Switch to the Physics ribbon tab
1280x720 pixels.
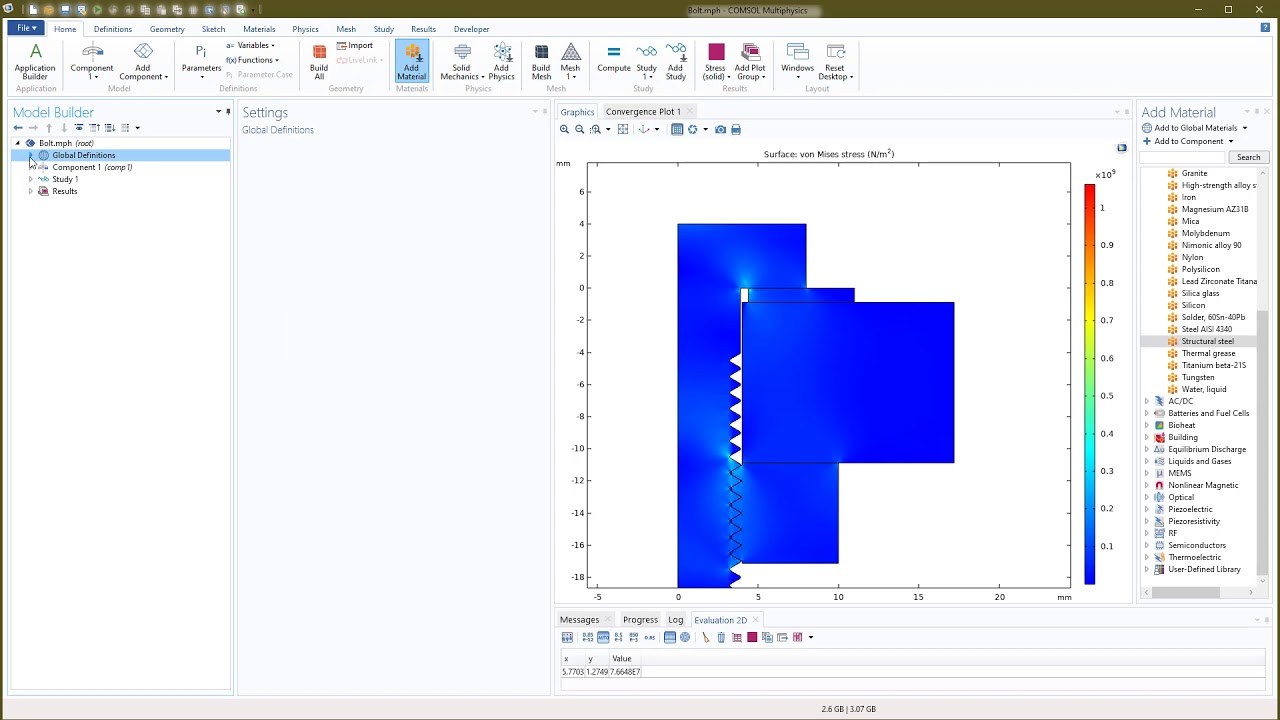305,29
